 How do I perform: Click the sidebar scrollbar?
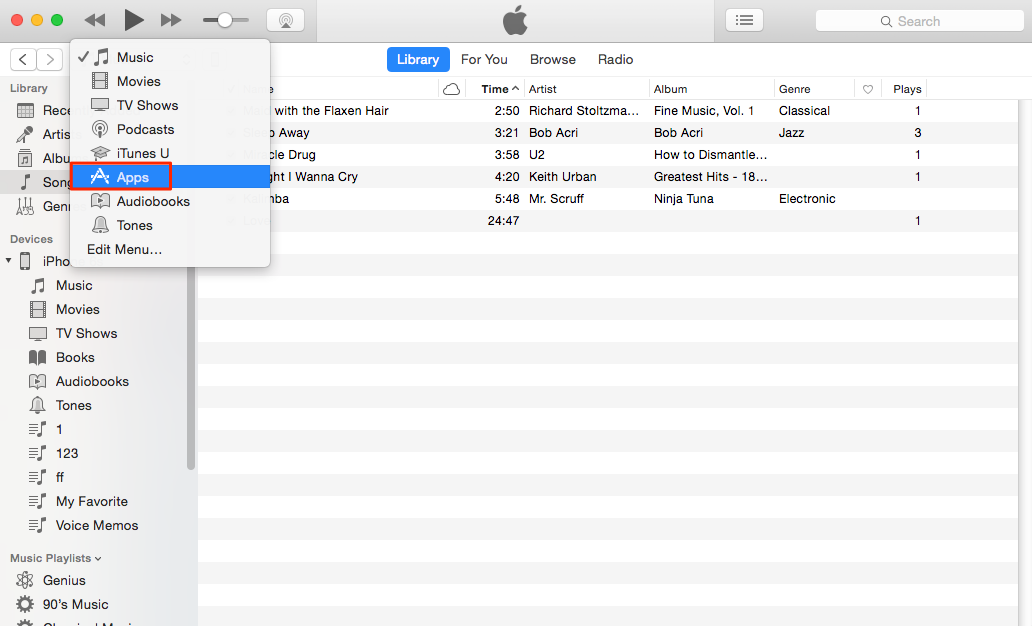click(x=191, y=369)
